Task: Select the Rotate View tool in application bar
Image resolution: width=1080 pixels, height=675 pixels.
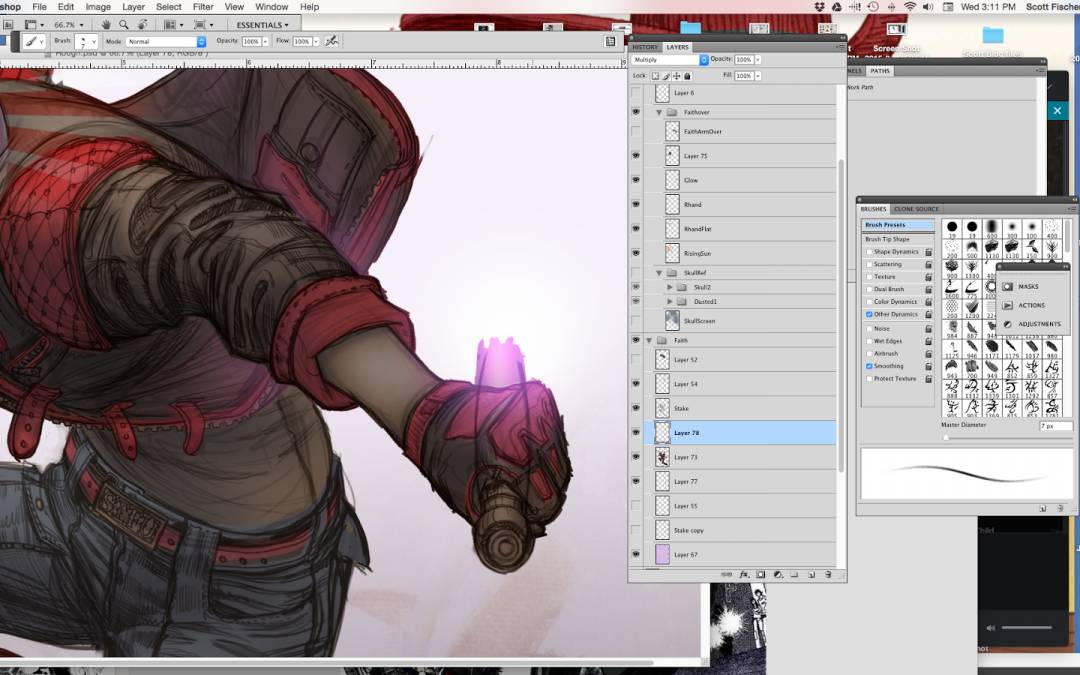Action: coord(142,25)
